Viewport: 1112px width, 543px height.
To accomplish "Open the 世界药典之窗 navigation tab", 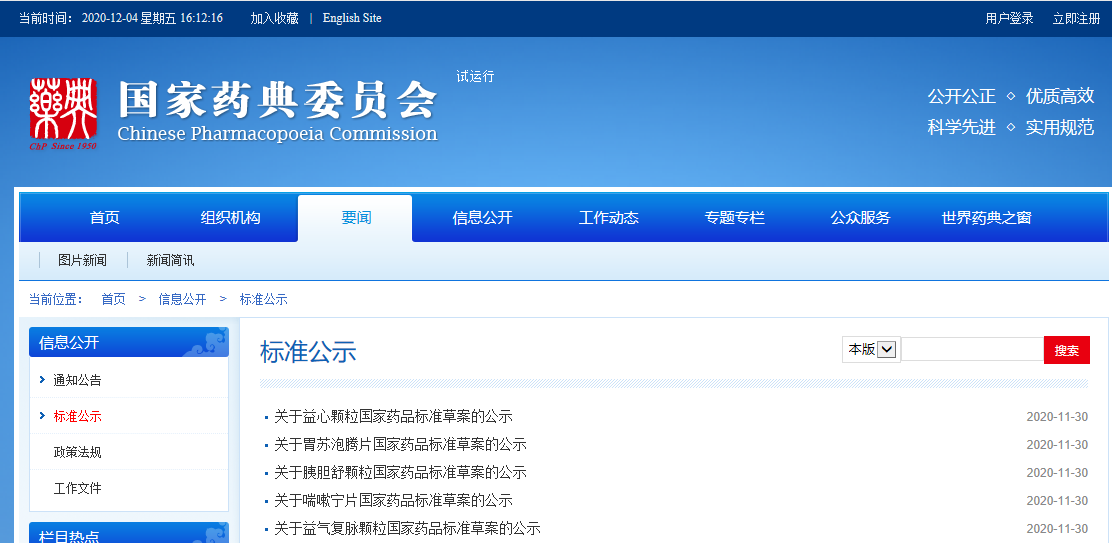I will (x=986, y=218).
